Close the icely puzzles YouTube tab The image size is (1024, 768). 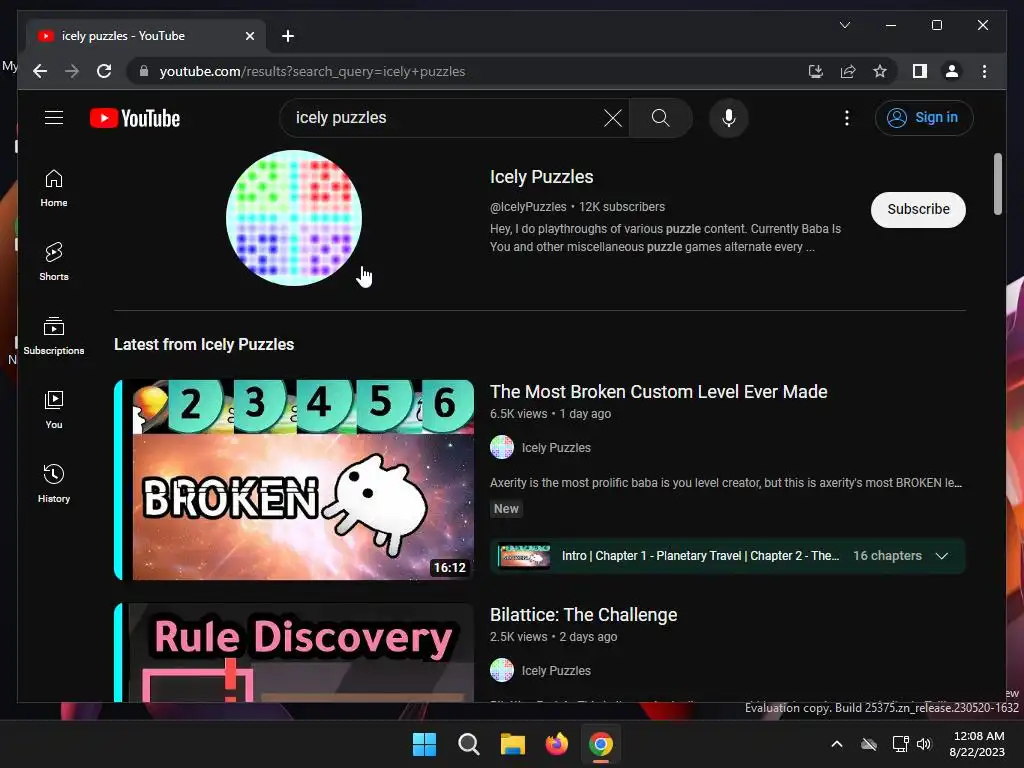(249, 36)
